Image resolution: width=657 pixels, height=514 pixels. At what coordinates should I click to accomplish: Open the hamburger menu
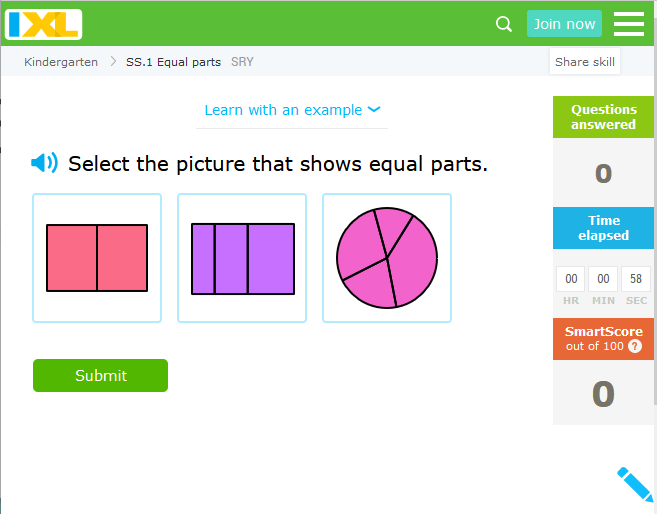point(629,24)
